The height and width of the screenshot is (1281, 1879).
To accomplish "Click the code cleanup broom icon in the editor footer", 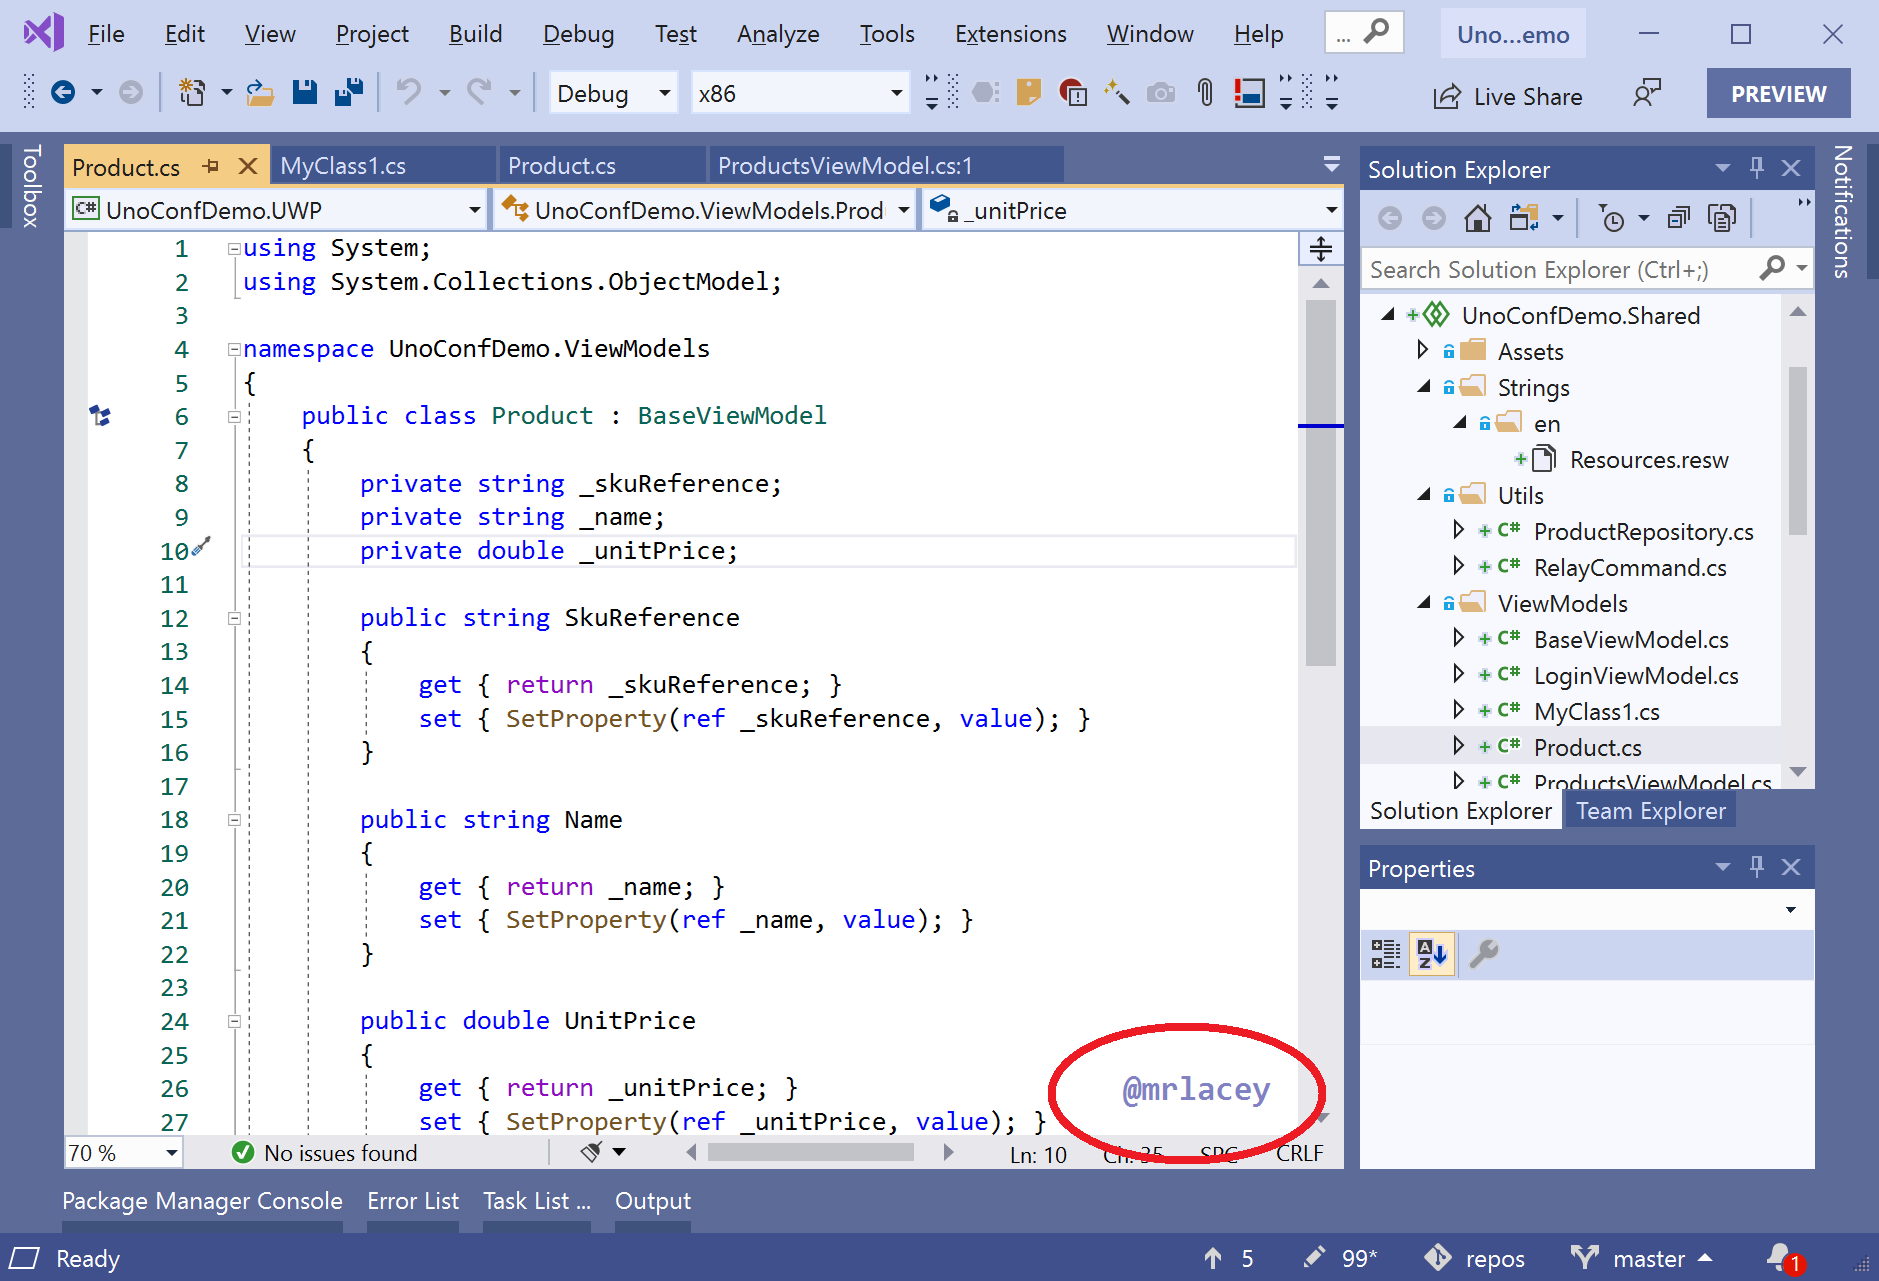I will 592,1152.
